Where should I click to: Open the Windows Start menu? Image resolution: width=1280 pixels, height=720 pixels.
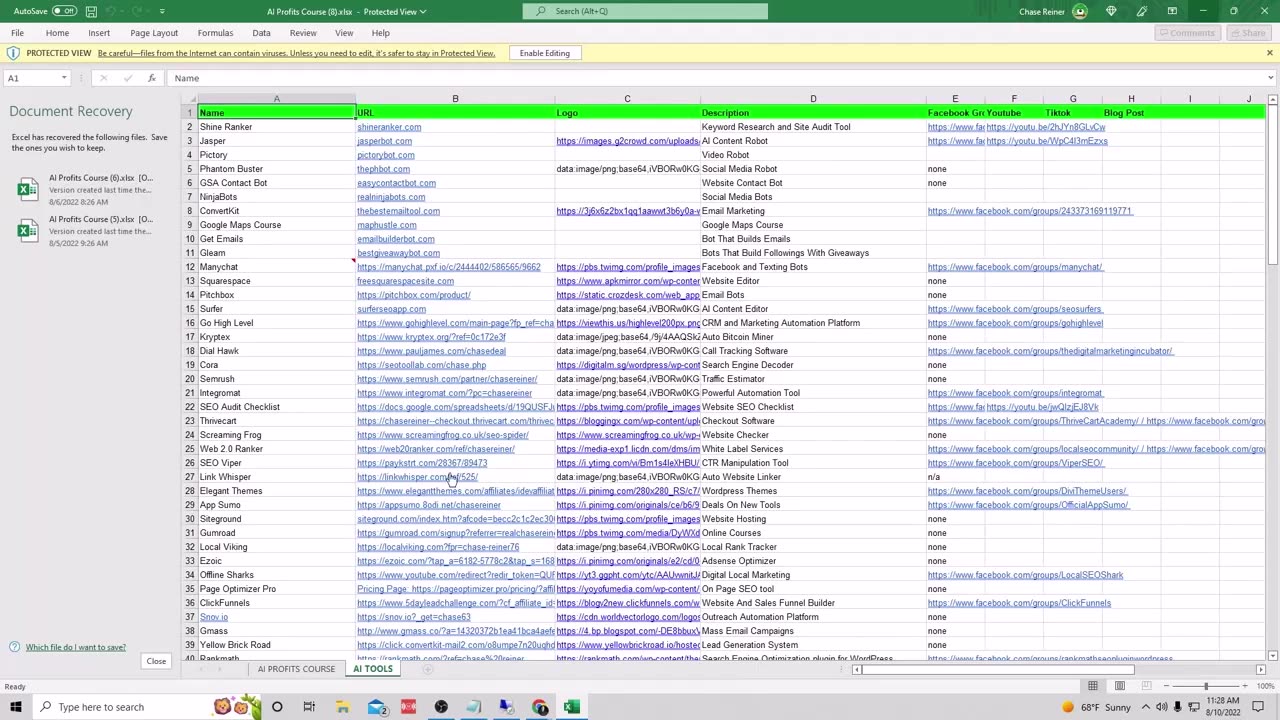[15, 707]
